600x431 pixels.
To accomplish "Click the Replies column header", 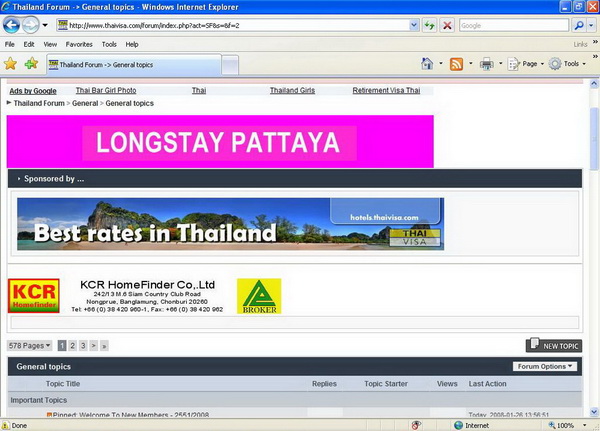I will click(x=324, y=384).
